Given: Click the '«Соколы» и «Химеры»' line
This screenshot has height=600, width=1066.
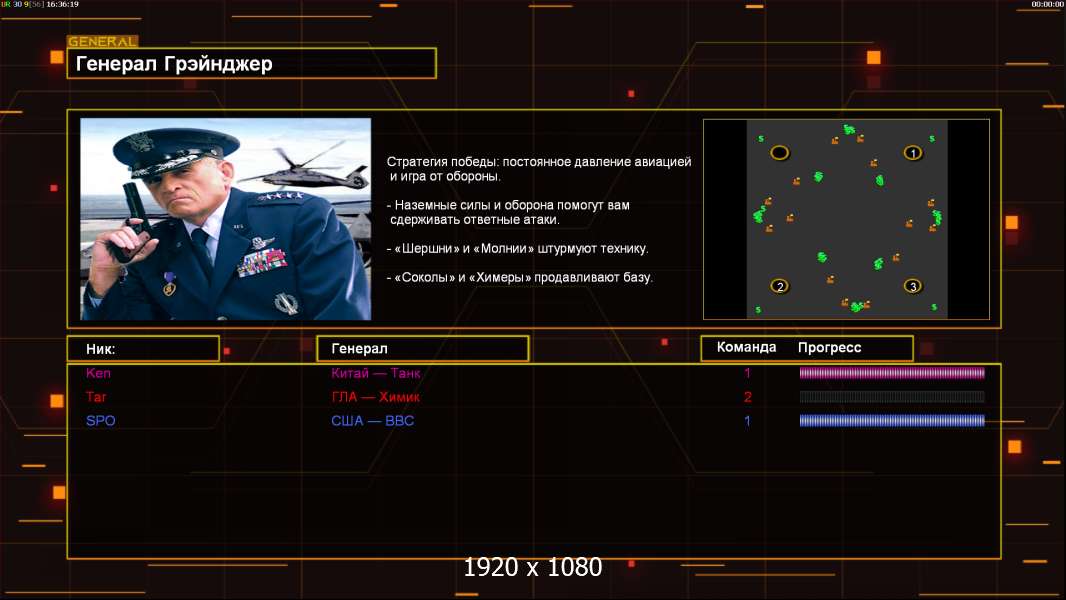Looking at the screenshot, I should [x=519, y=277].
